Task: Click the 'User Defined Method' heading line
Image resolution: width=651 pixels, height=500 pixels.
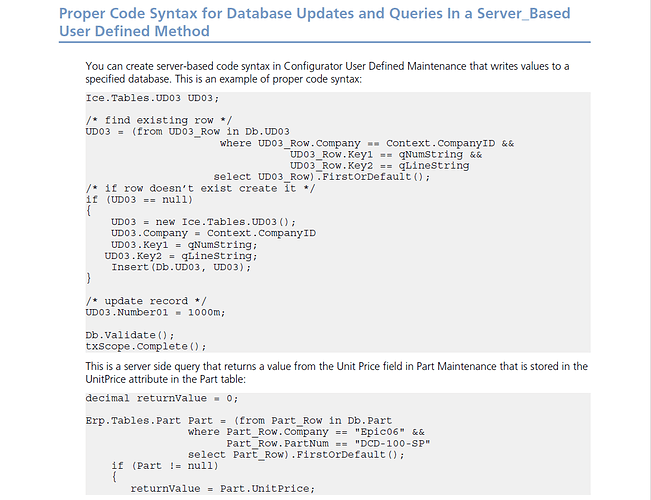Action: 134,31
